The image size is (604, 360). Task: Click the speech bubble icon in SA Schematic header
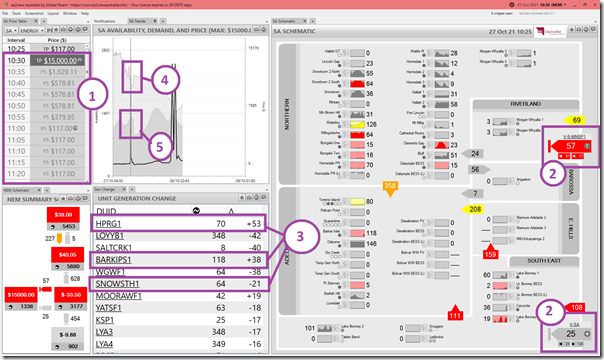point(592,30)
